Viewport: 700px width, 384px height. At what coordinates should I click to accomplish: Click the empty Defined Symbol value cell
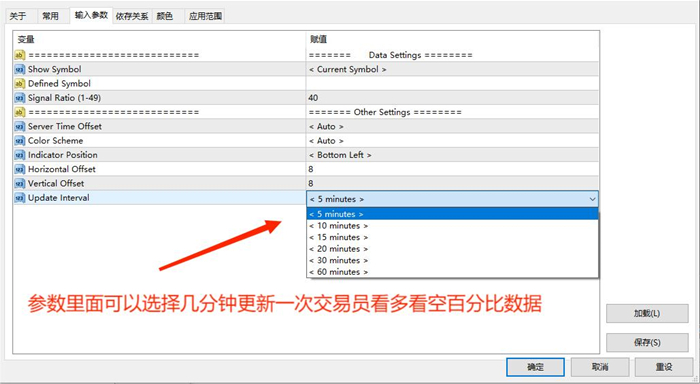click(x=452, y=83)
